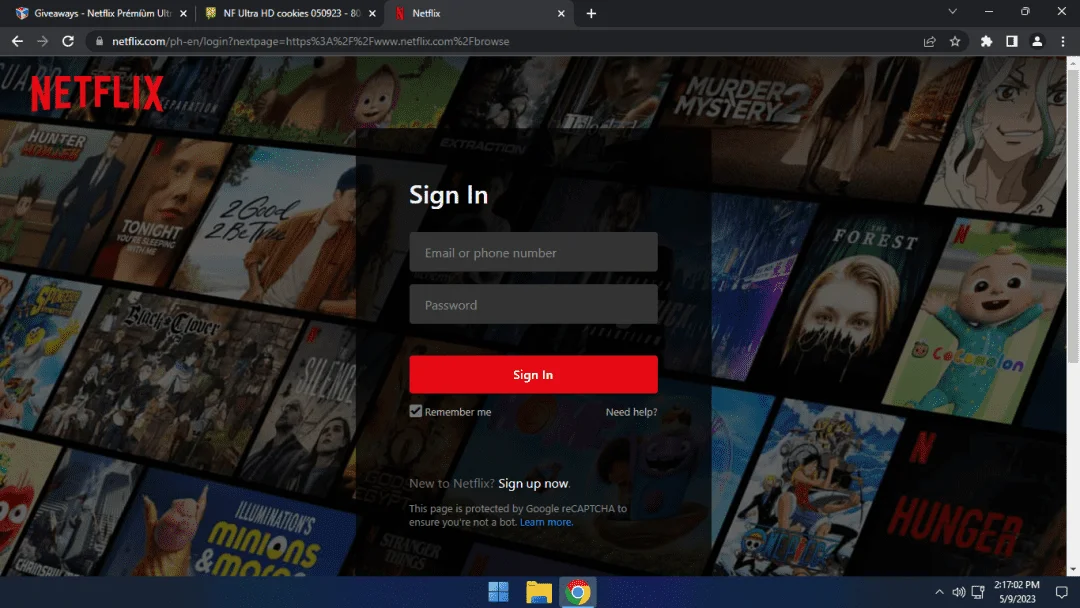The width and height of the screenshot is (1080, 608).
Task: Click the Chrome taskbar icon
Action: pyautogui.click(x=578, y=591)
